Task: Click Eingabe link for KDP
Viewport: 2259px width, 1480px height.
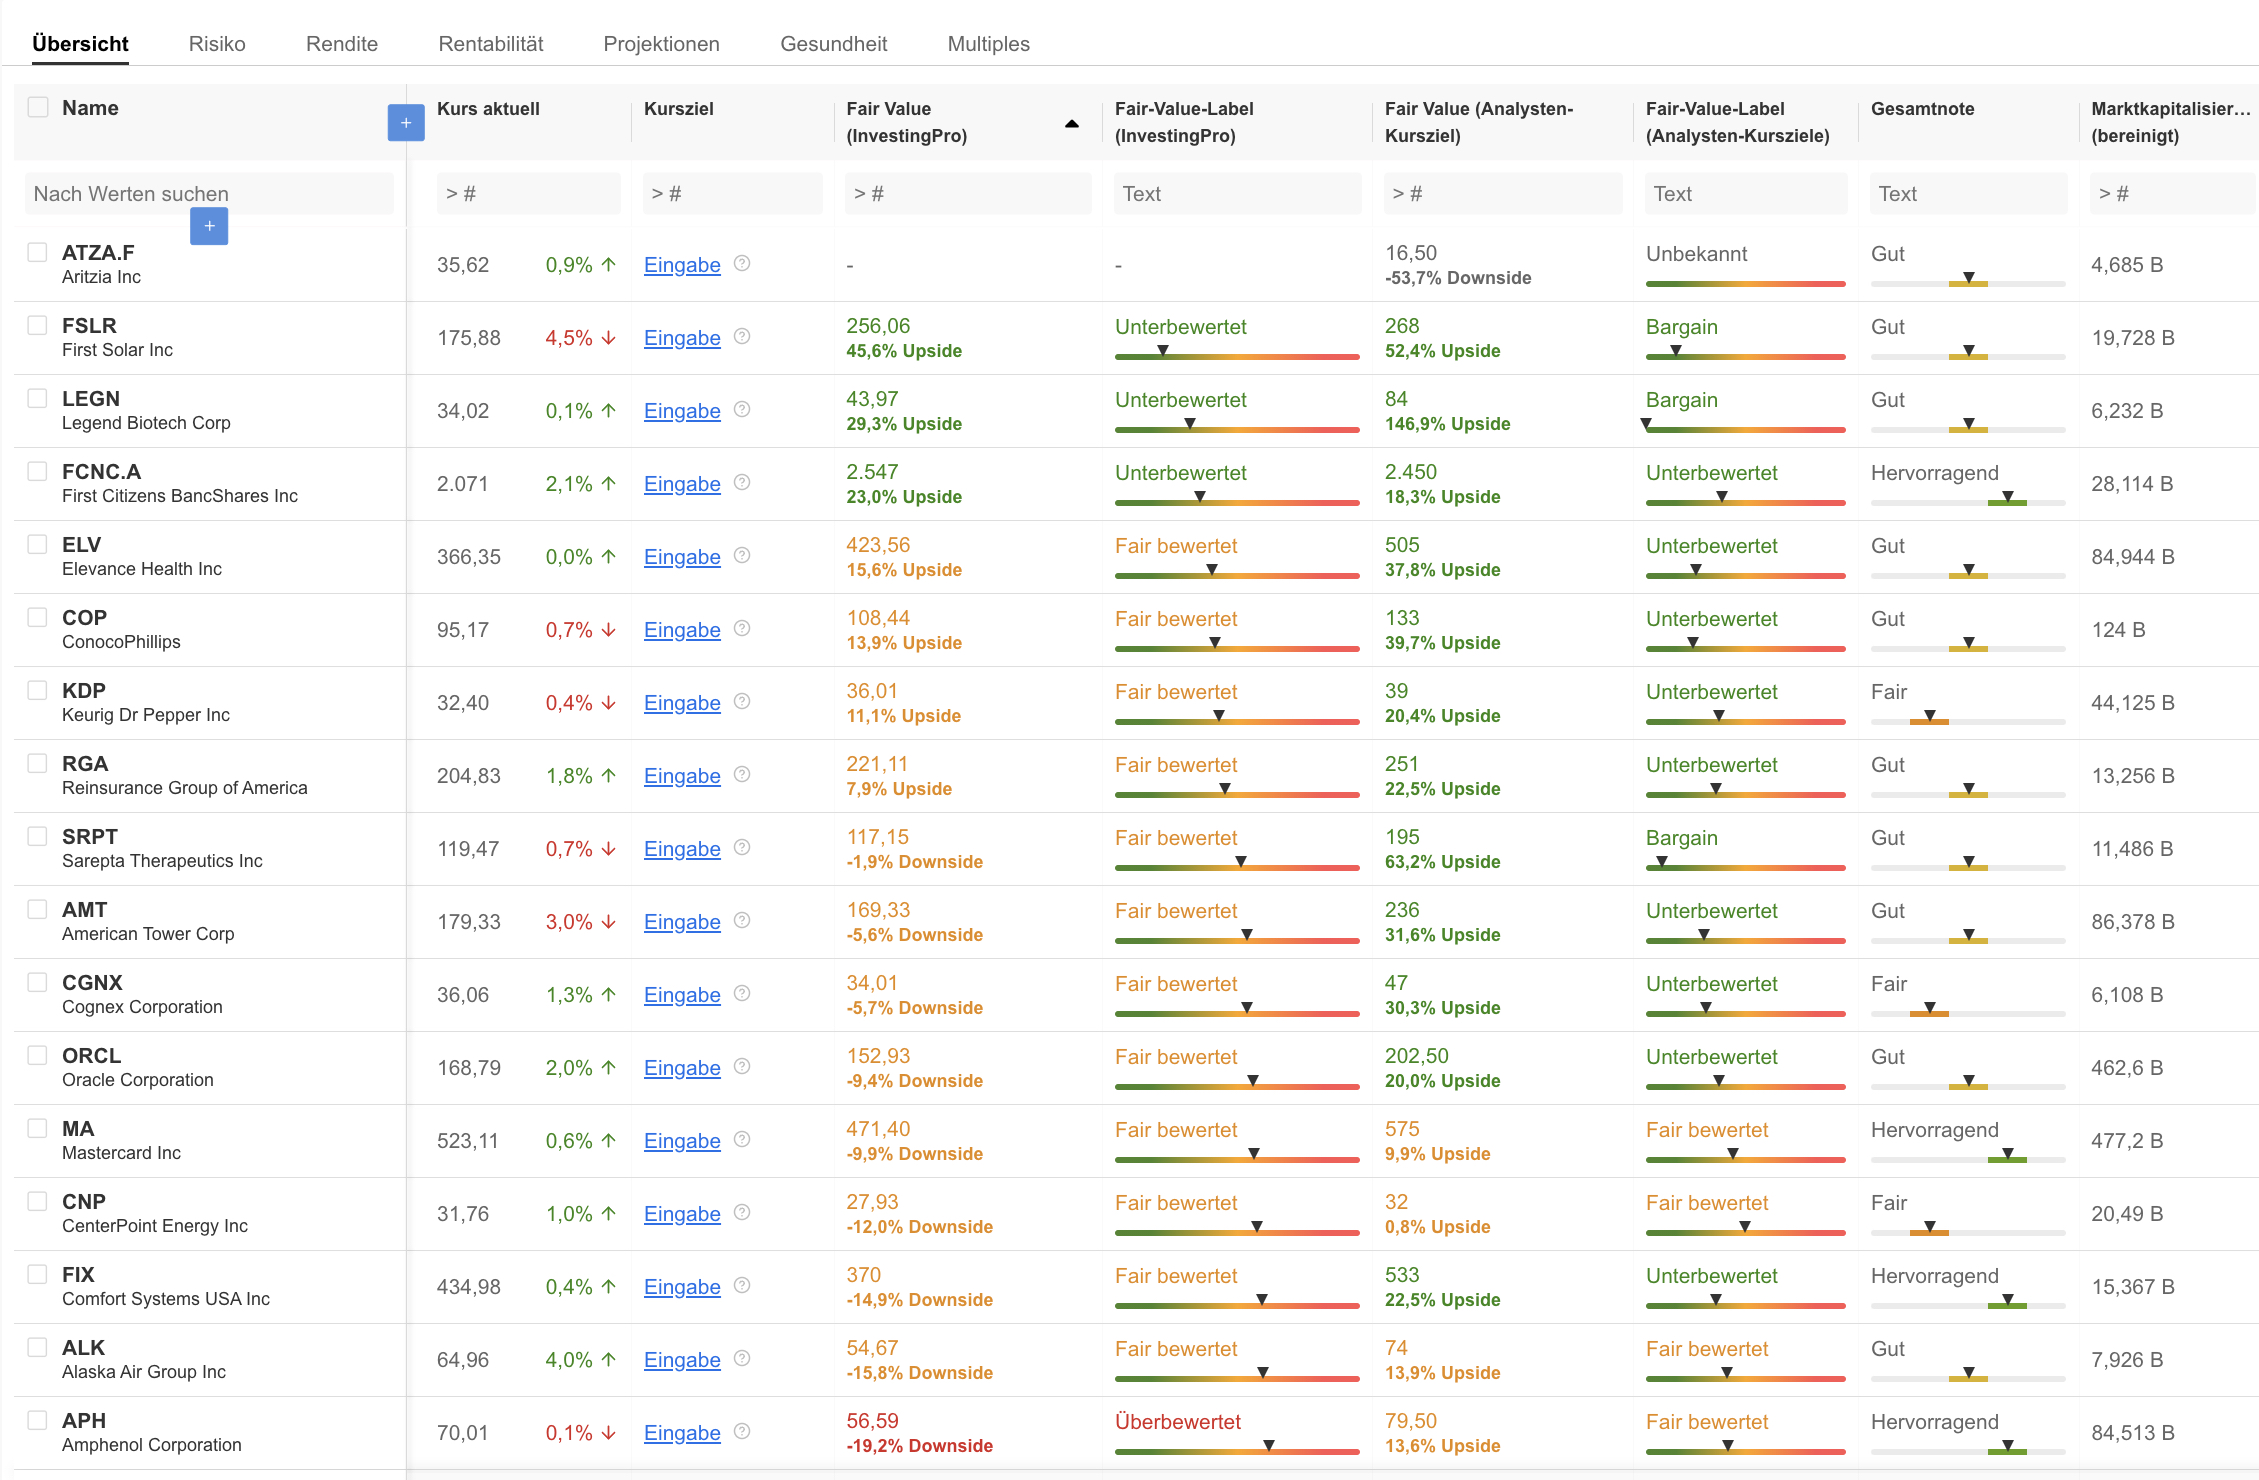Action: pos(682,703)
